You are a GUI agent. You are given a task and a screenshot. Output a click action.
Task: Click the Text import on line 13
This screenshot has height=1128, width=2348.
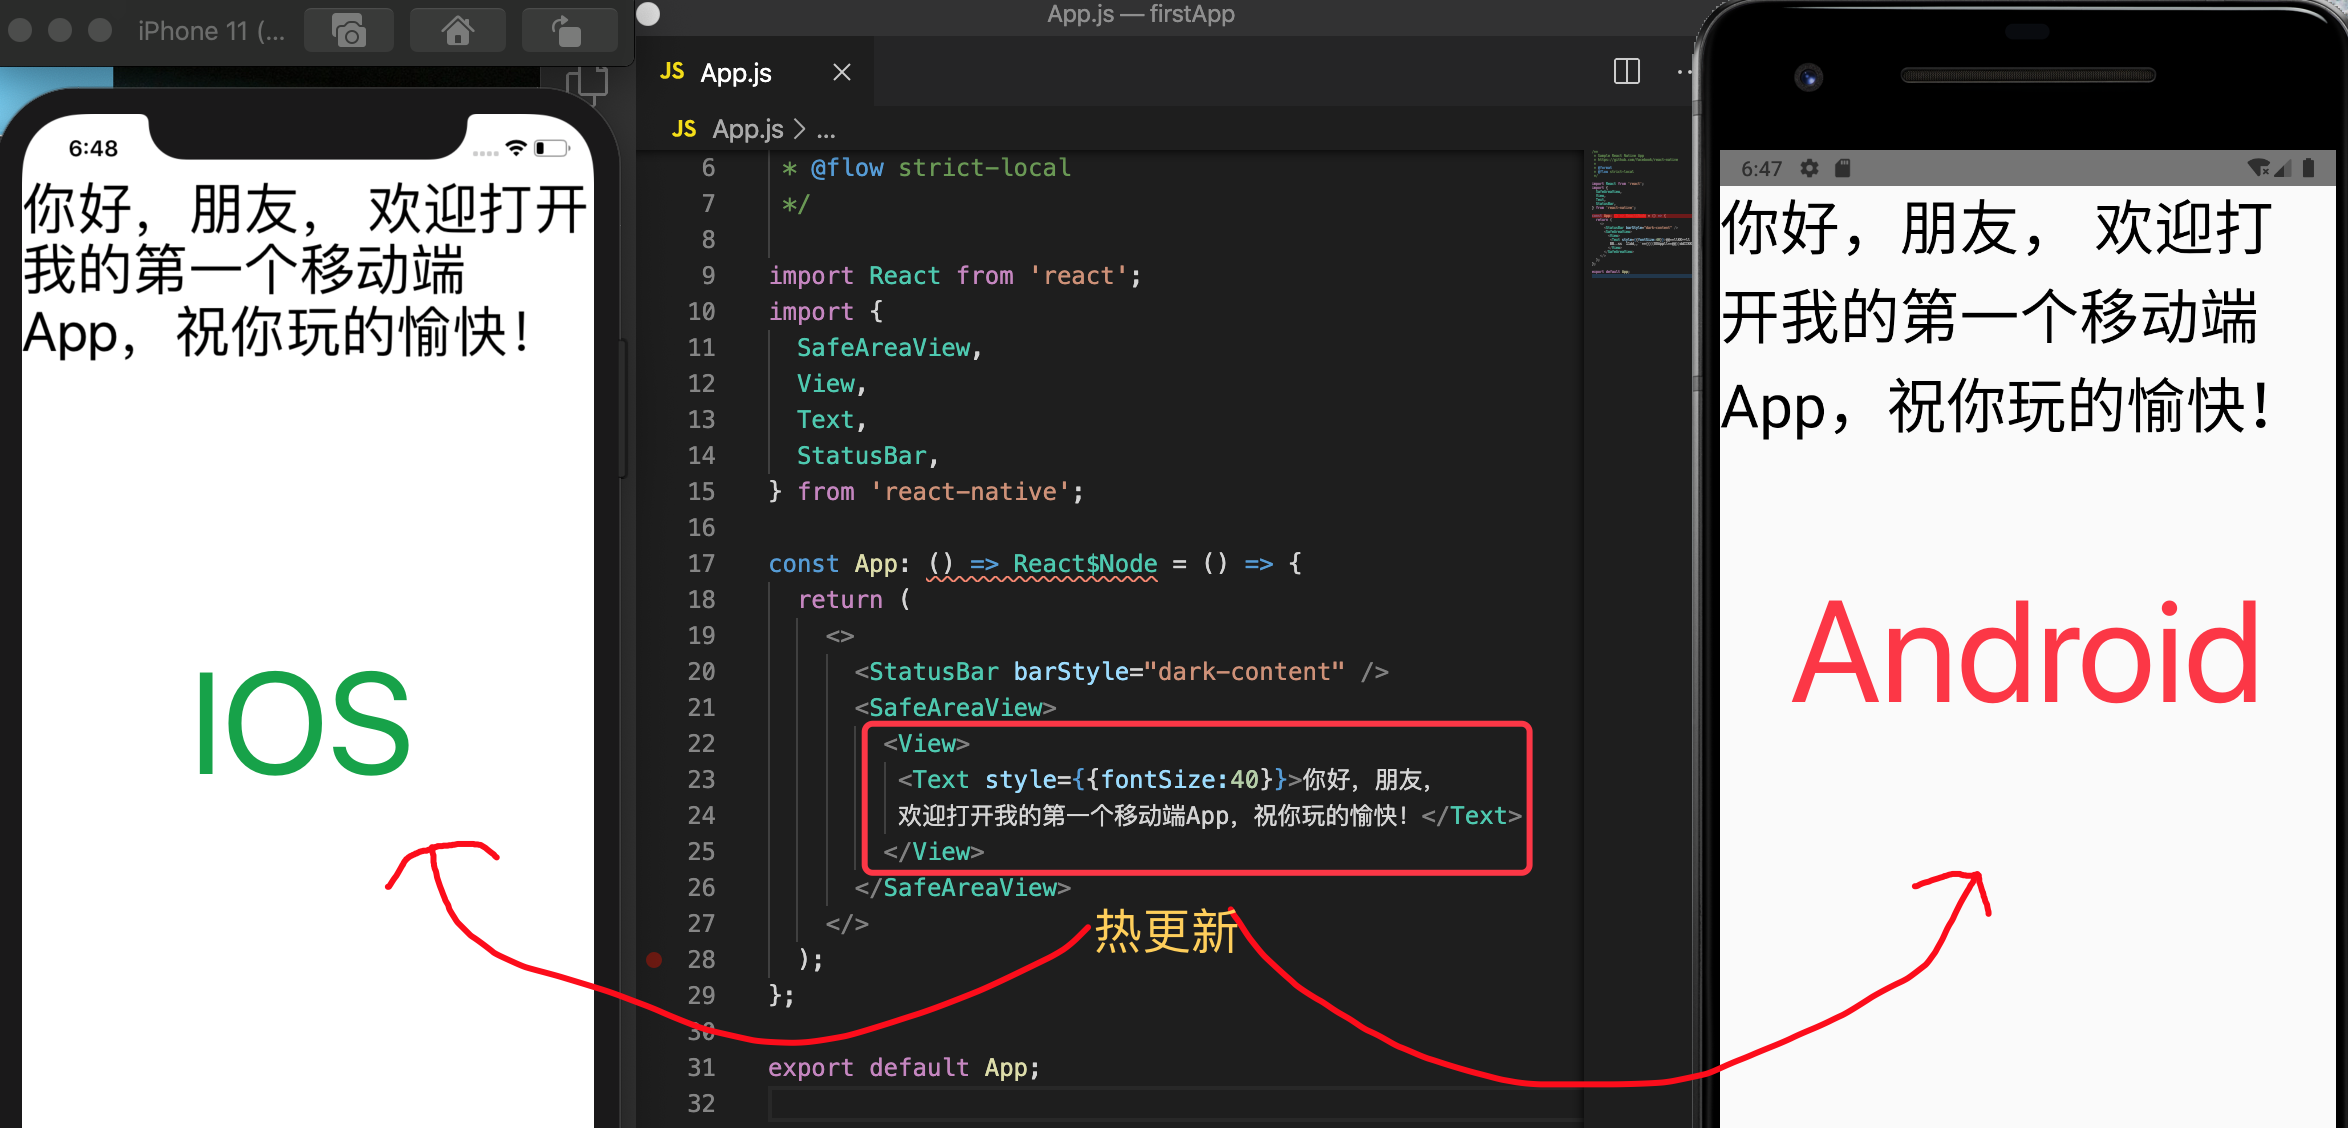[825, 420]
